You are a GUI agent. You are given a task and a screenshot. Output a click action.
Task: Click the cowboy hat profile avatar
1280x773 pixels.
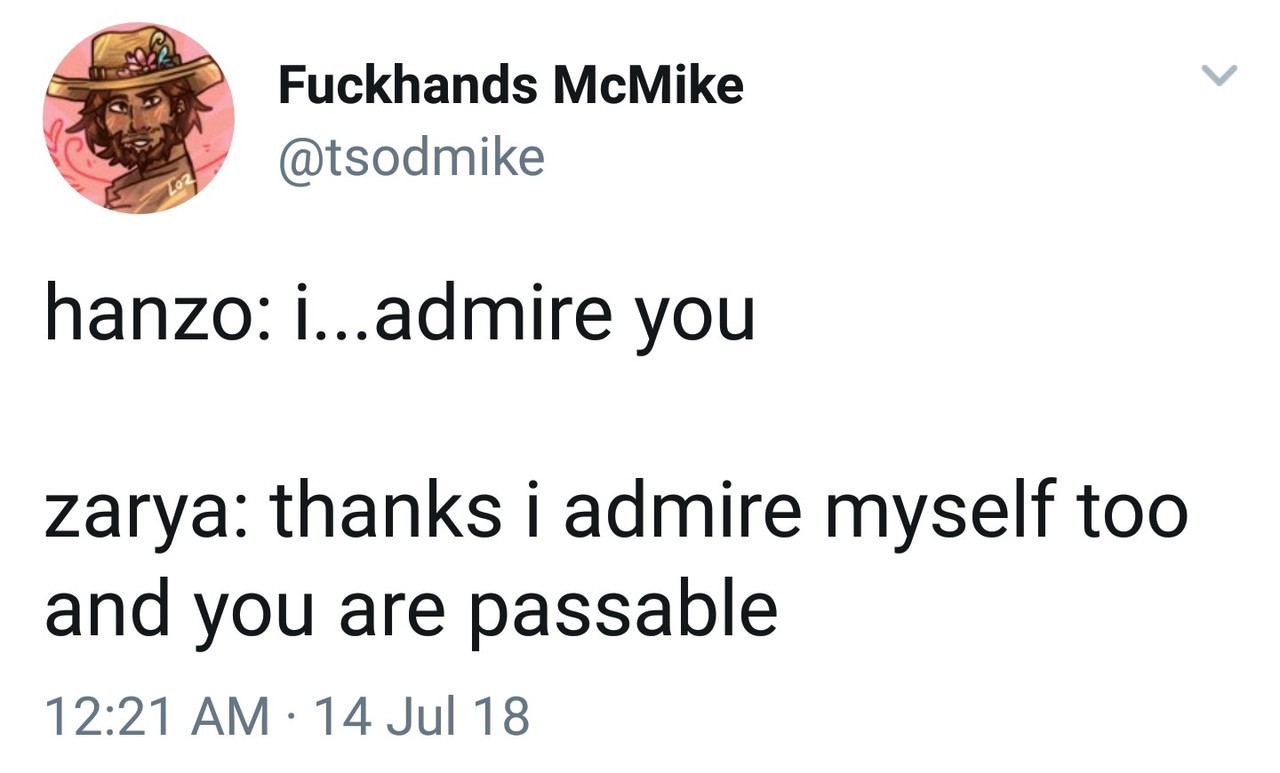pos(138,118)
